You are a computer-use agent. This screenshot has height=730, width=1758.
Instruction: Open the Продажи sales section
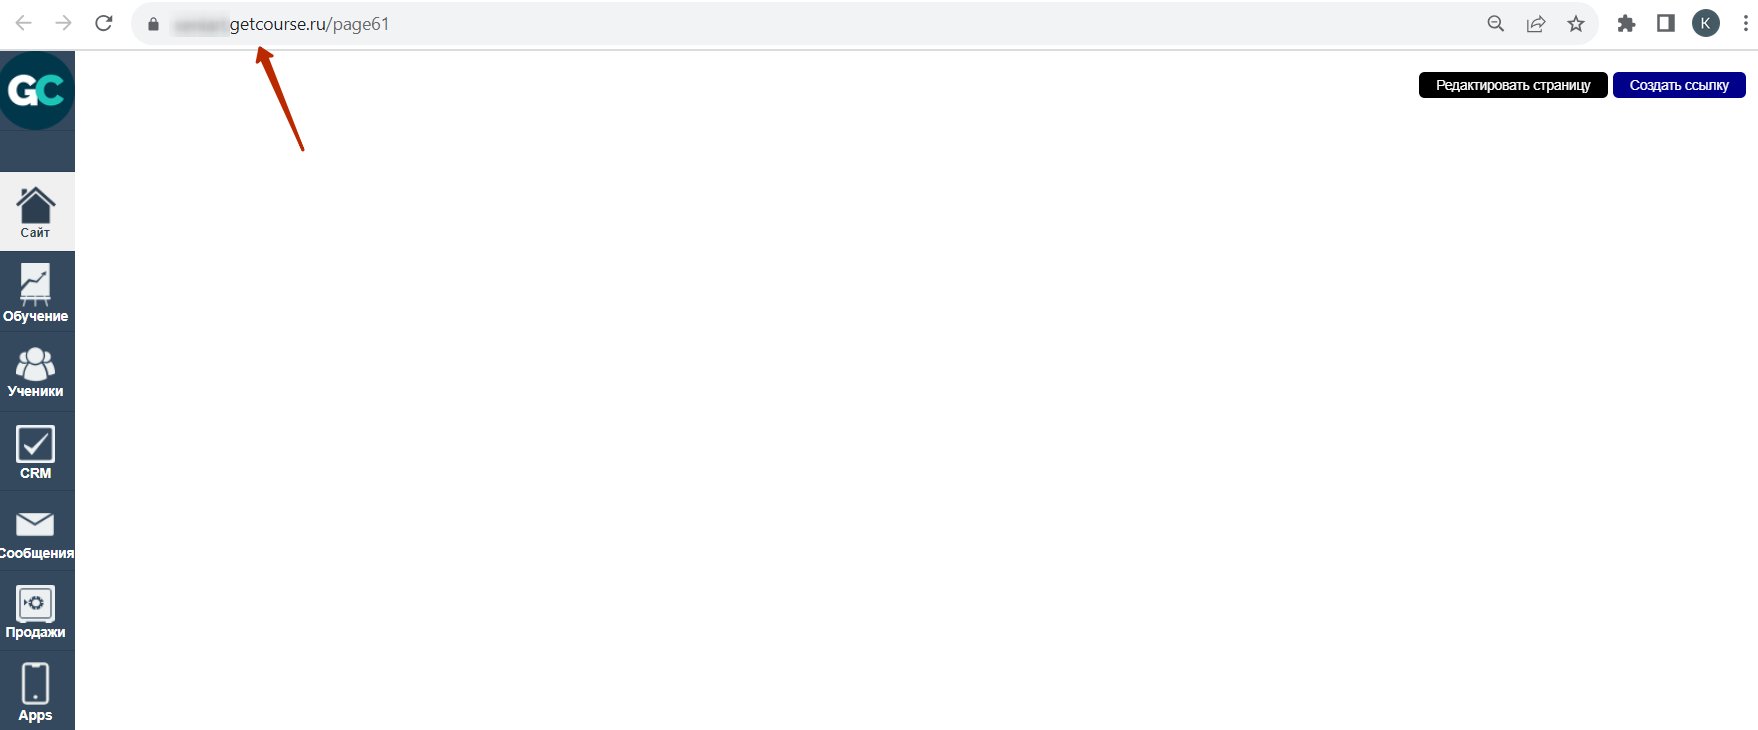pyautogui.click(x=36, y=611)
